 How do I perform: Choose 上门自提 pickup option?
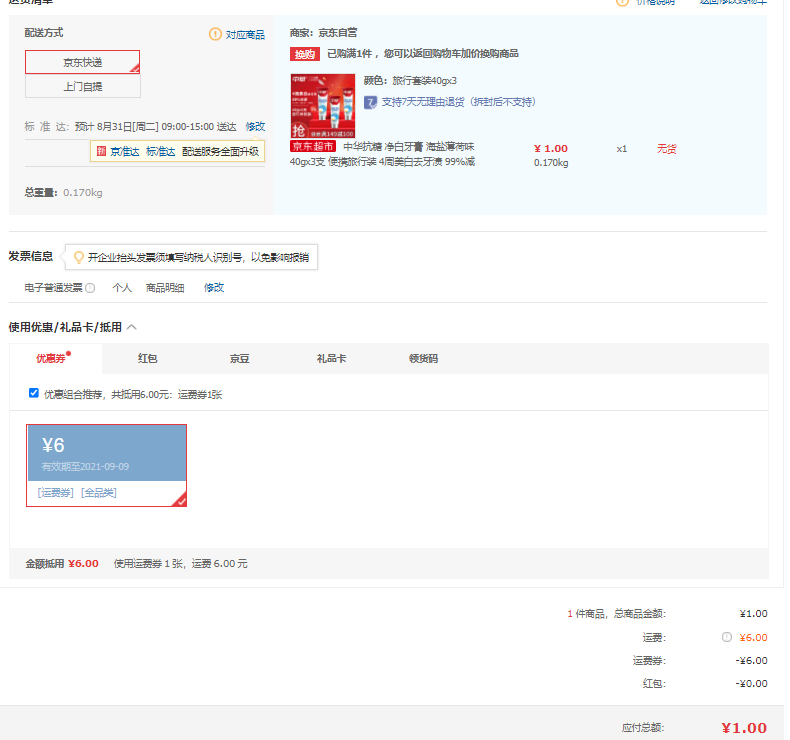(x=83, y=86)
